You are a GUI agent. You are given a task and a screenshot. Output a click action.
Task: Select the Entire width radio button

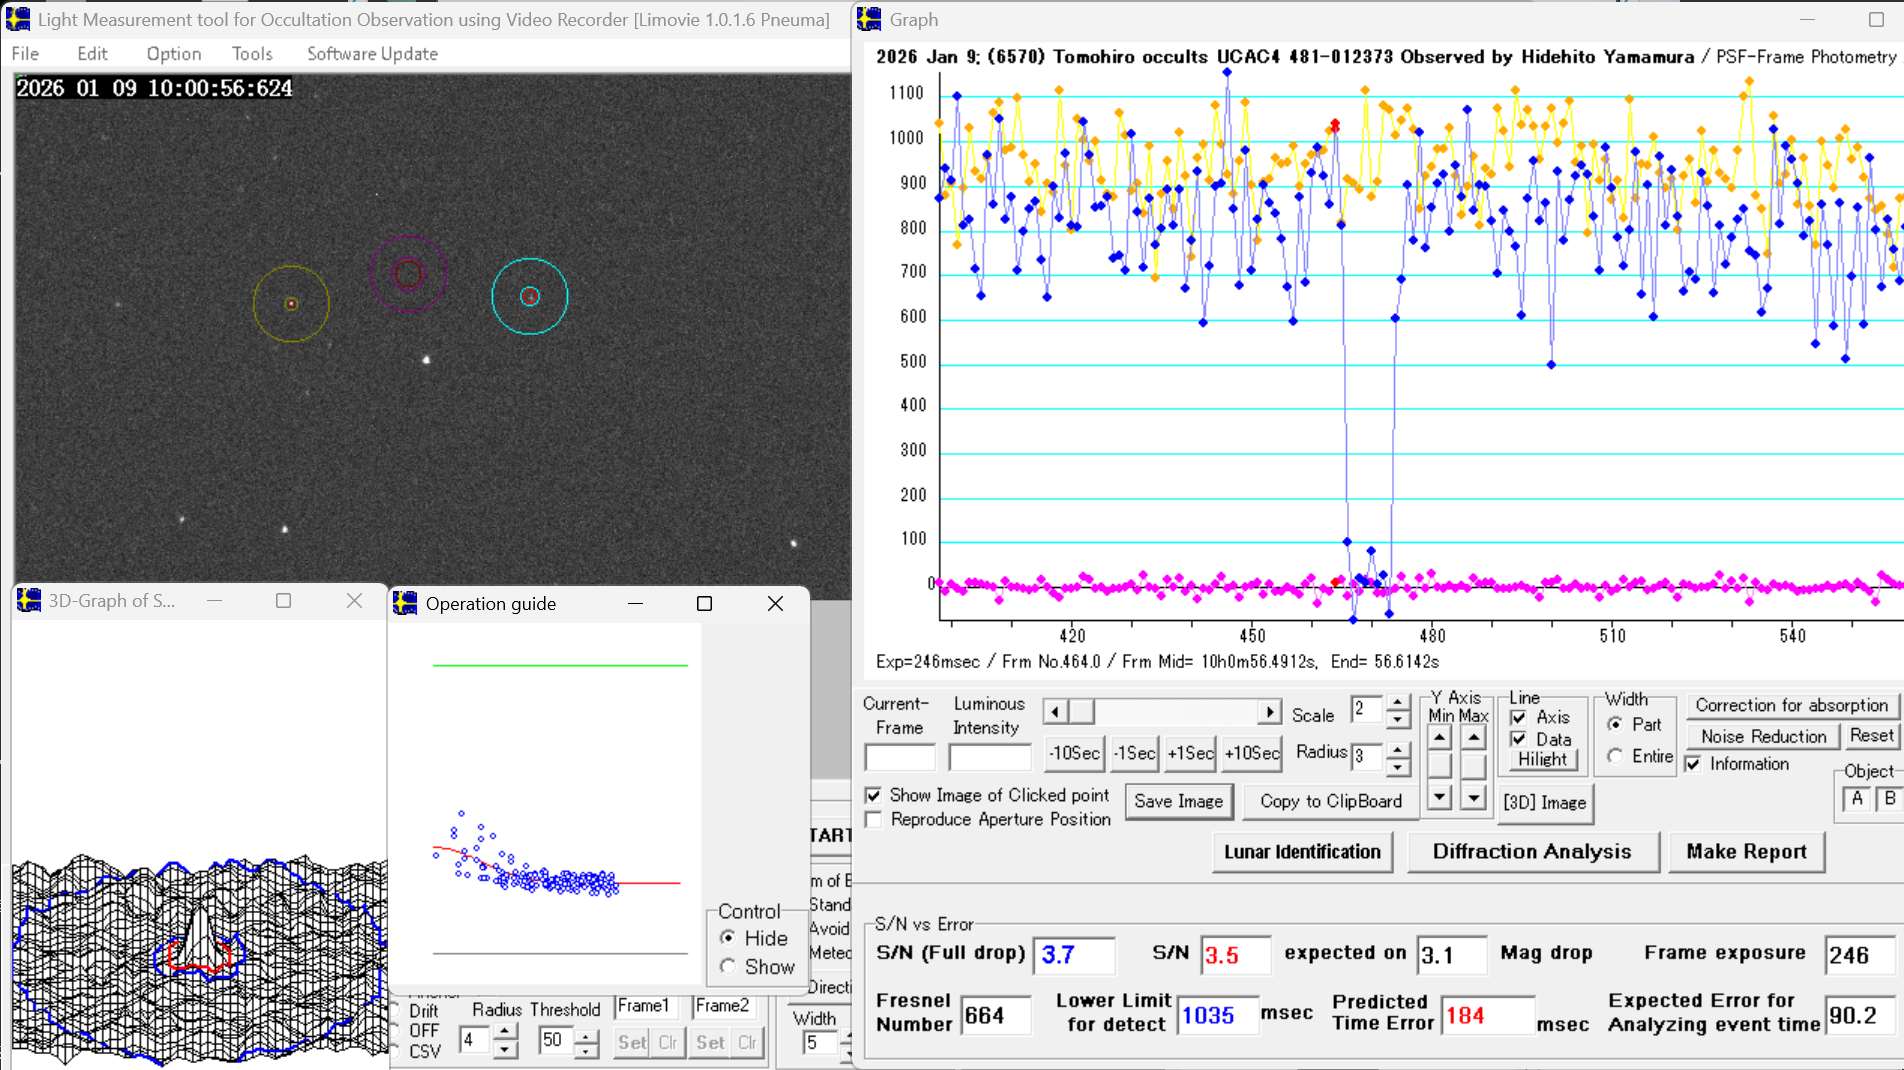coord(1615,756)
